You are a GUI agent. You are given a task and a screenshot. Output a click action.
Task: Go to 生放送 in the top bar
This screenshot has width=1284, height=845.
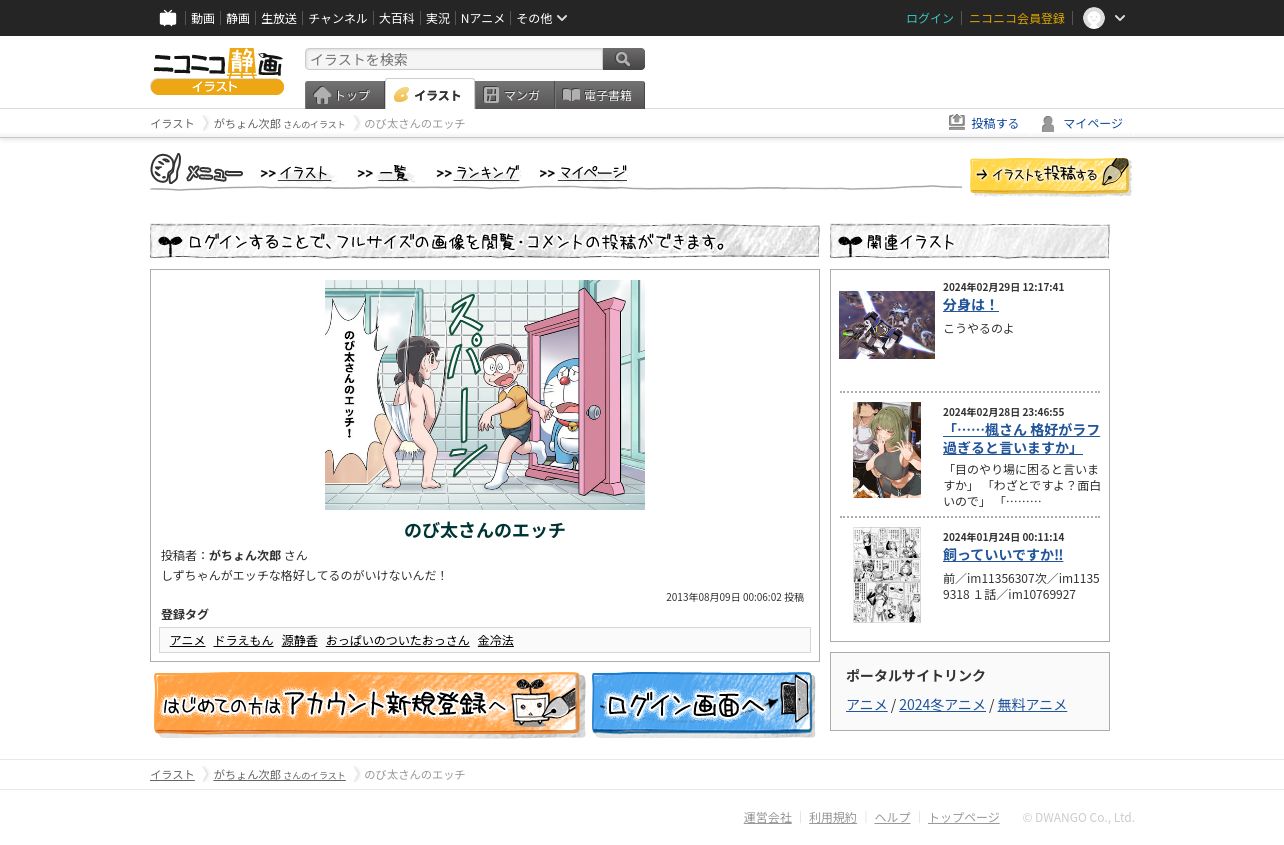[x=279, y=18]
